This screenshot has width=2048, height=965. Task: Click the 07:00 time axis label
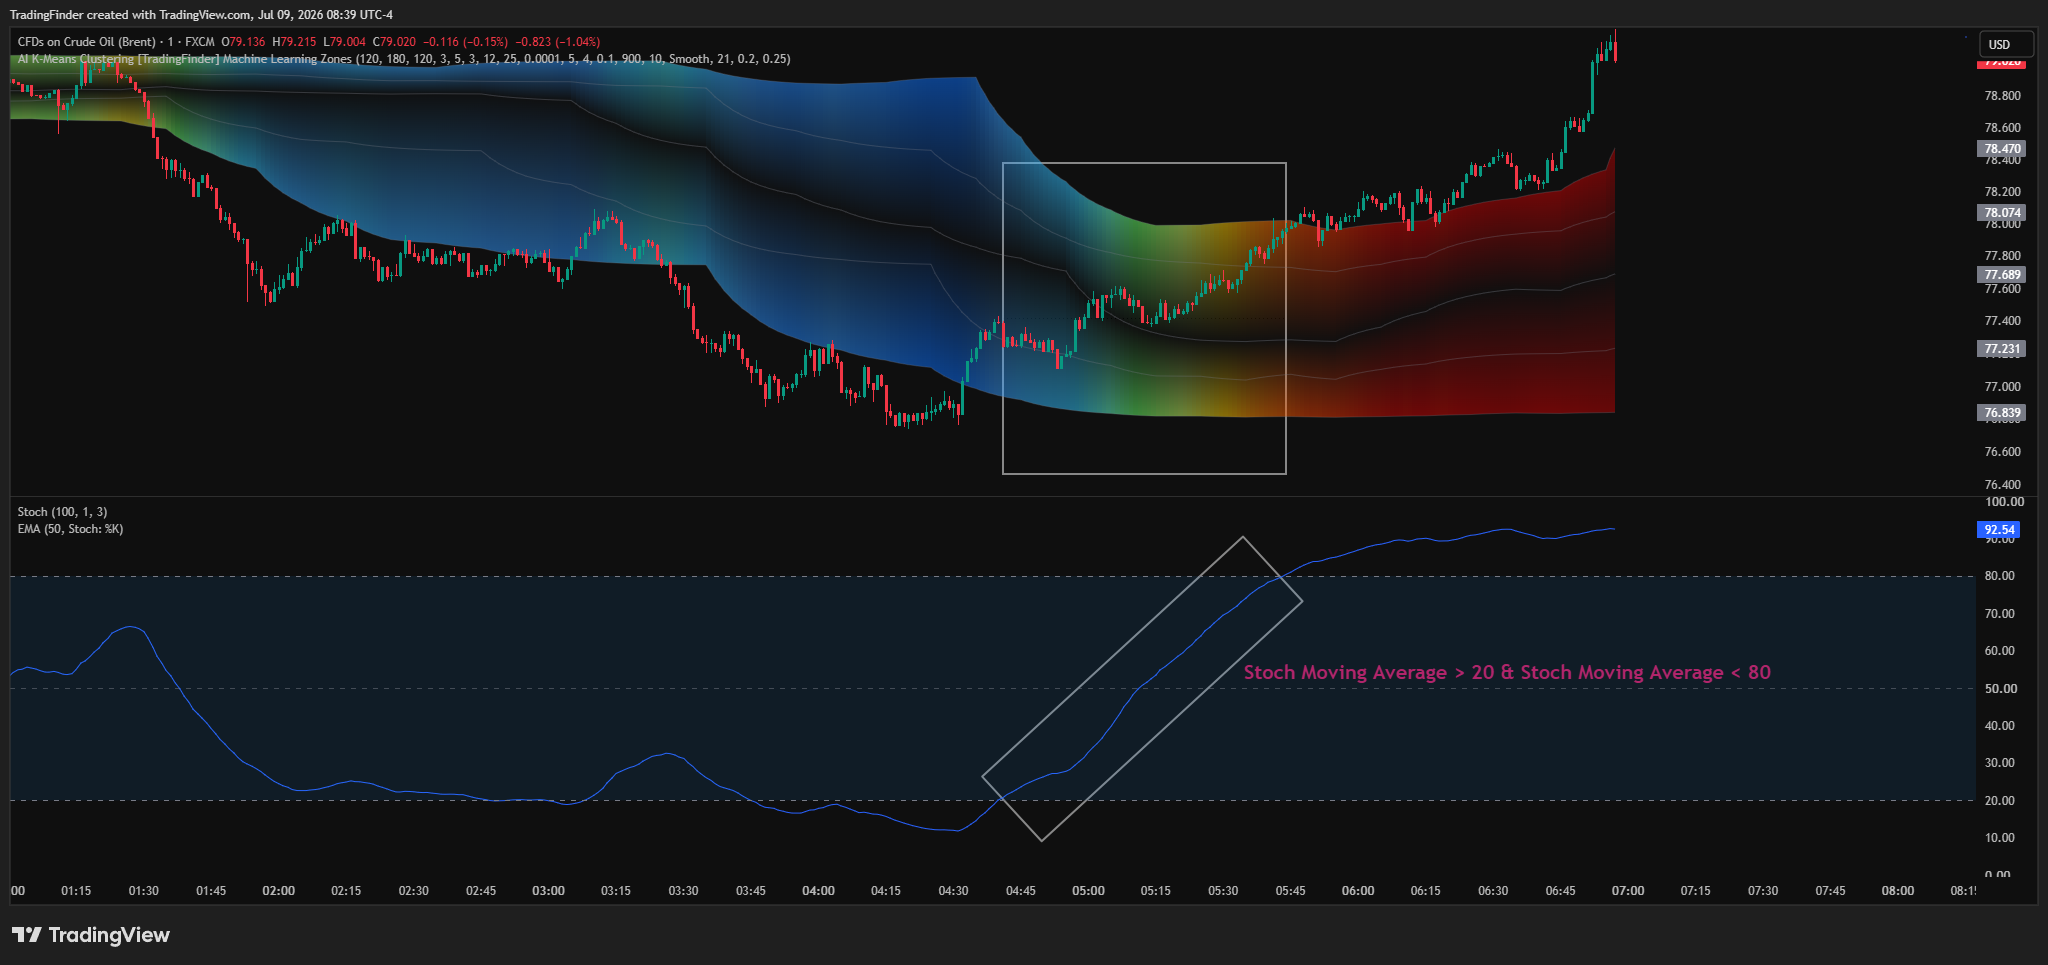(x=1628, y=891)
